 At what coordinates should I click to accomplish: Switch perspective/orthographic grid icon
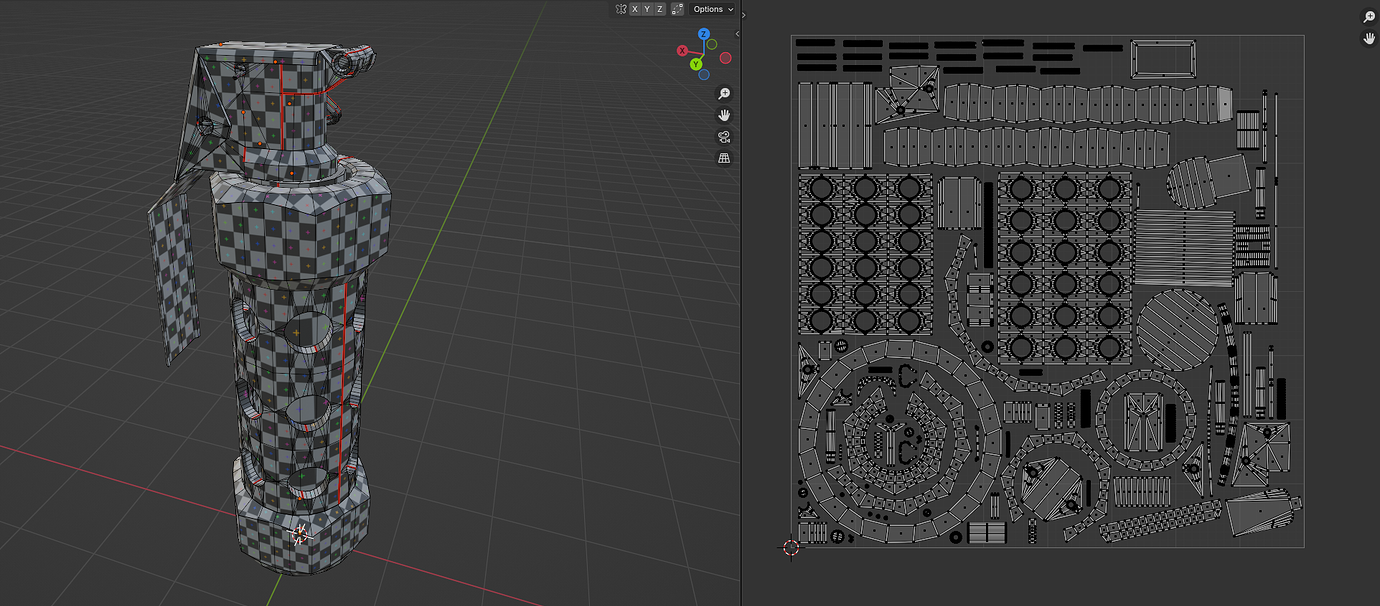[x=725, y=158]
